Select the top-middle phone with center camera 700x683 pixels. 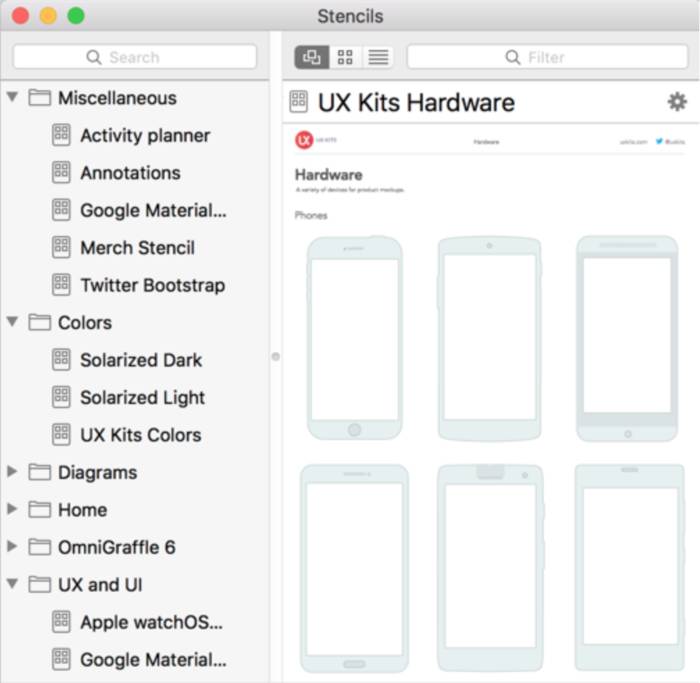[x=490, y=339]
